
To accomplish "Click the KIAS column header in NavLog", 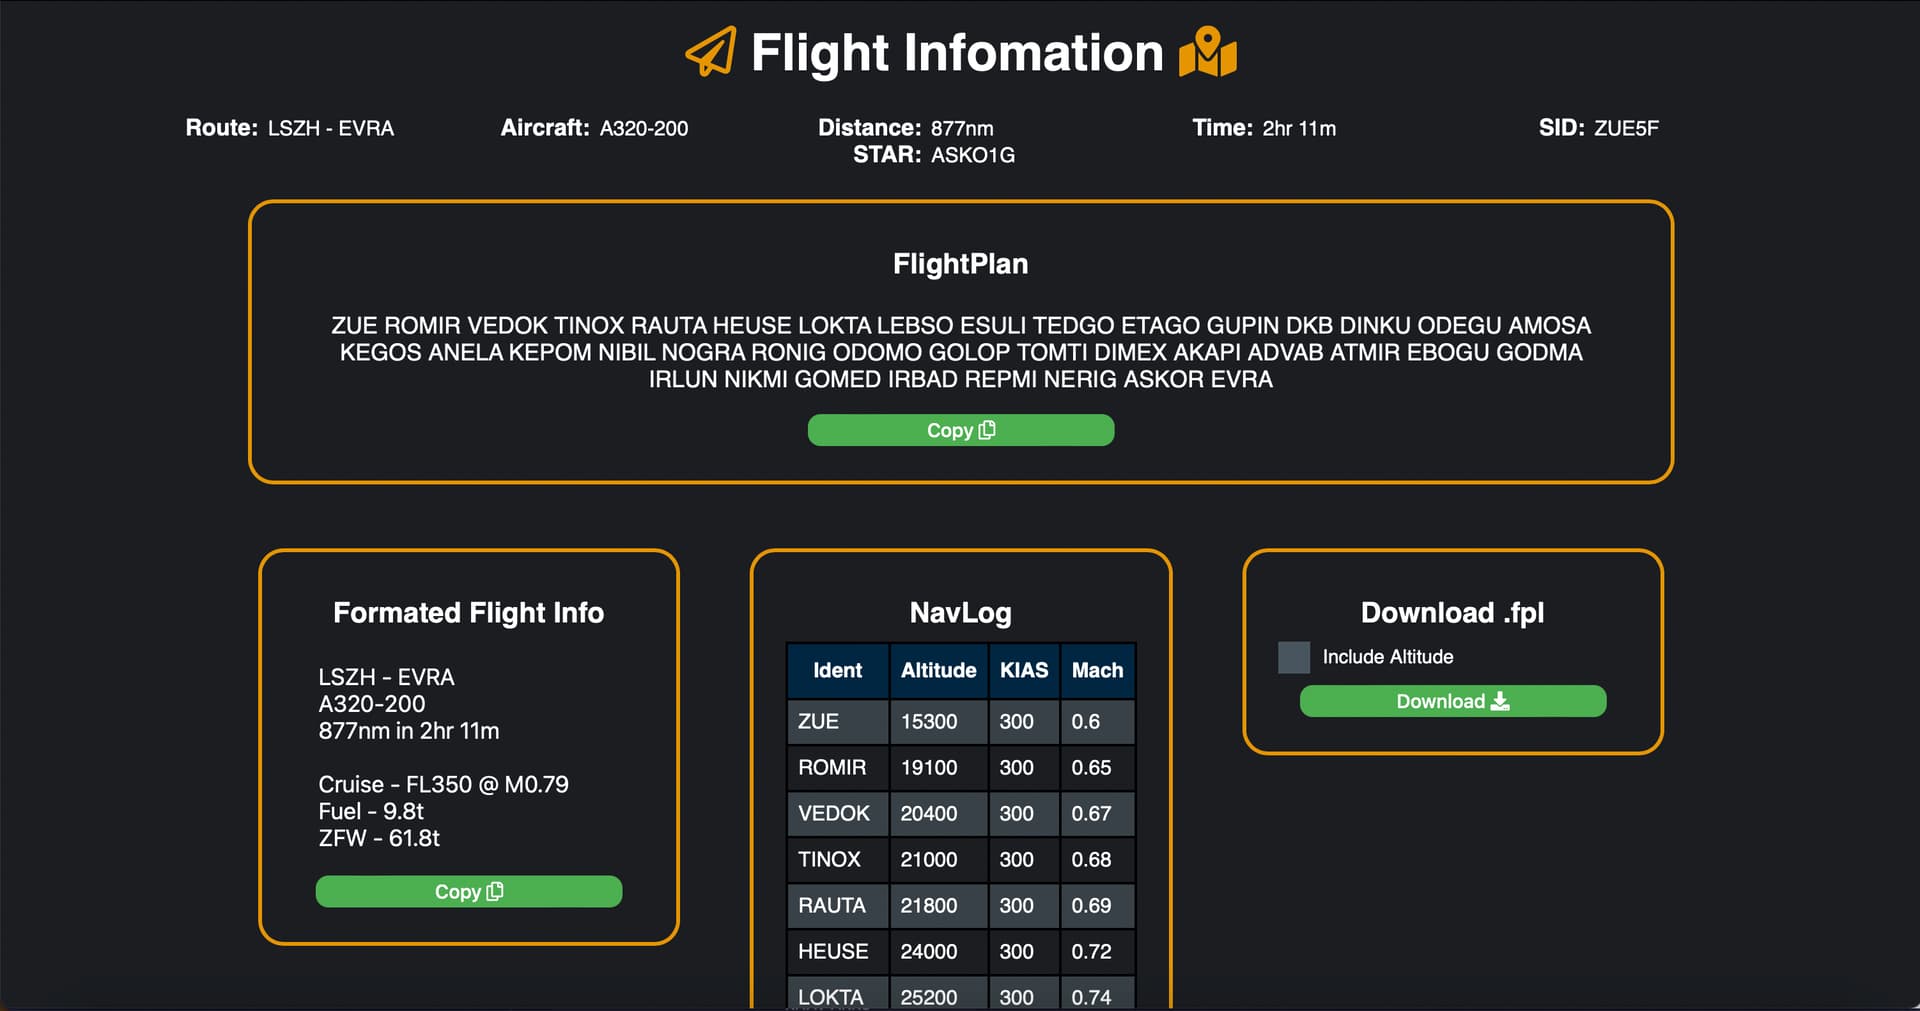I will point(1024,670).
